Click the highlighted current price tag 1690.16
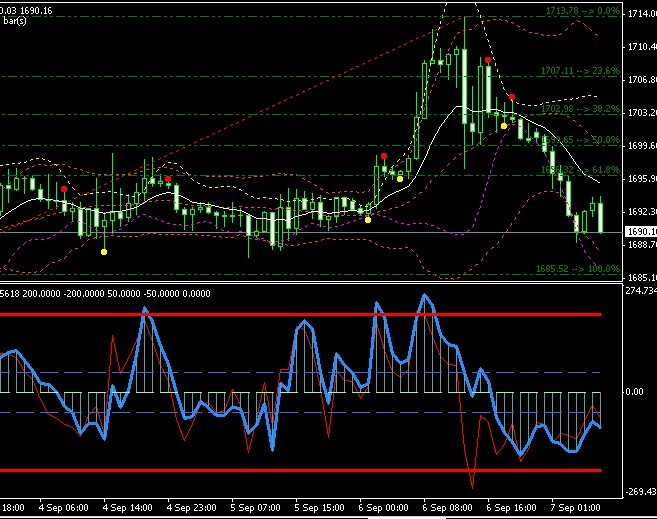Viewport: 657px width, 519px height. [x=641, y=232]
